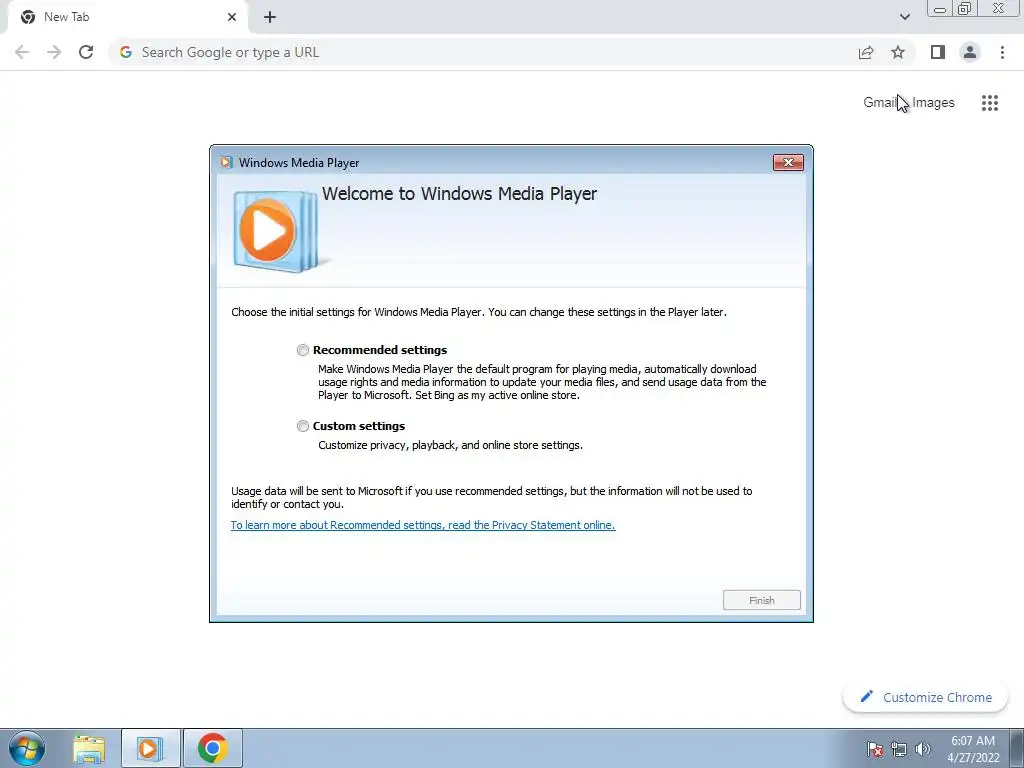
Task: Click the Show desktop strip
Action: click(1017, 748)
